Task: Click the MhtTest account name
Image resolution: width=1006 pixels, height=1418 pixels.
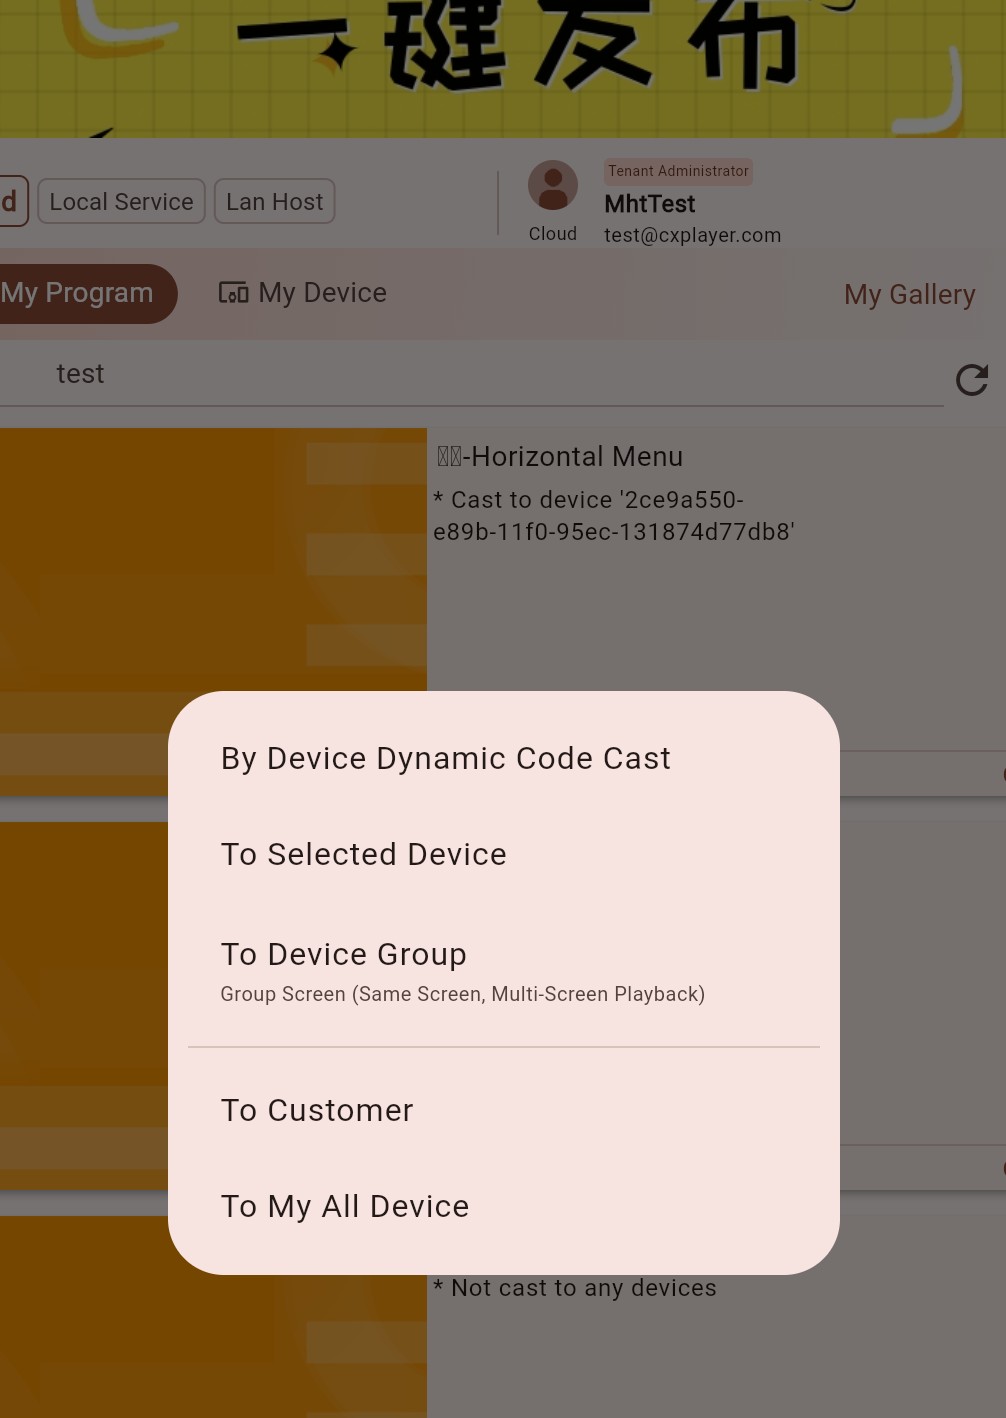Action: (x=650, y=204)
